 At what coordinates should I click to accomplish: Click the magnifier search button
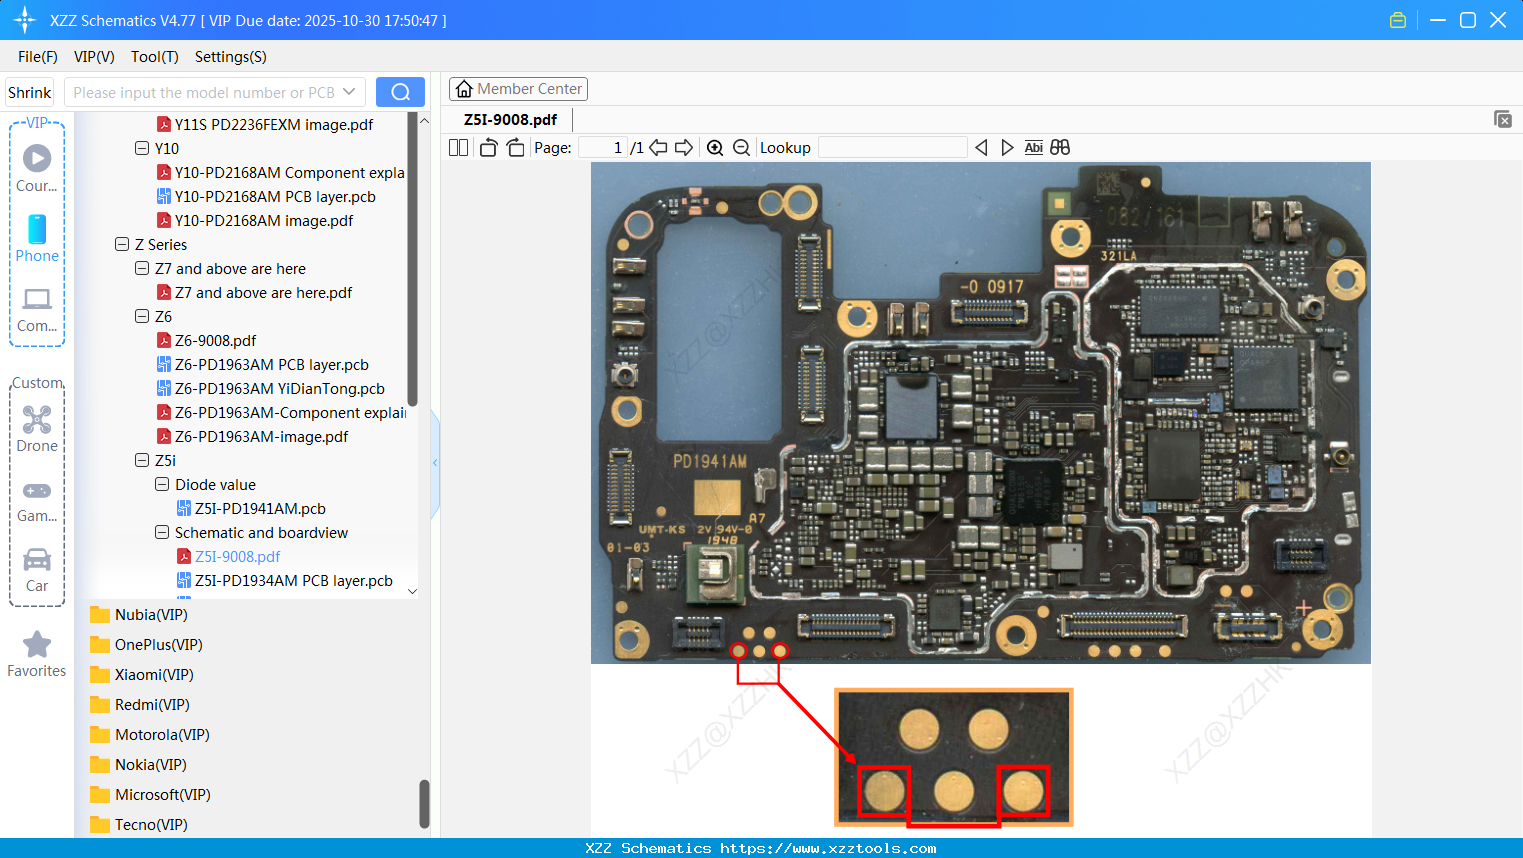400,92
